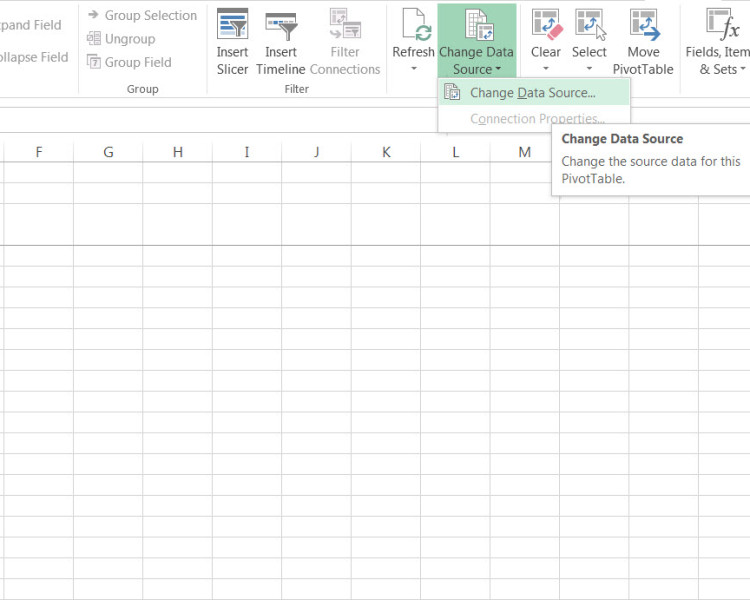Select column G header
The height and width of the screenshot is (600, 750).
pos(108,152)
